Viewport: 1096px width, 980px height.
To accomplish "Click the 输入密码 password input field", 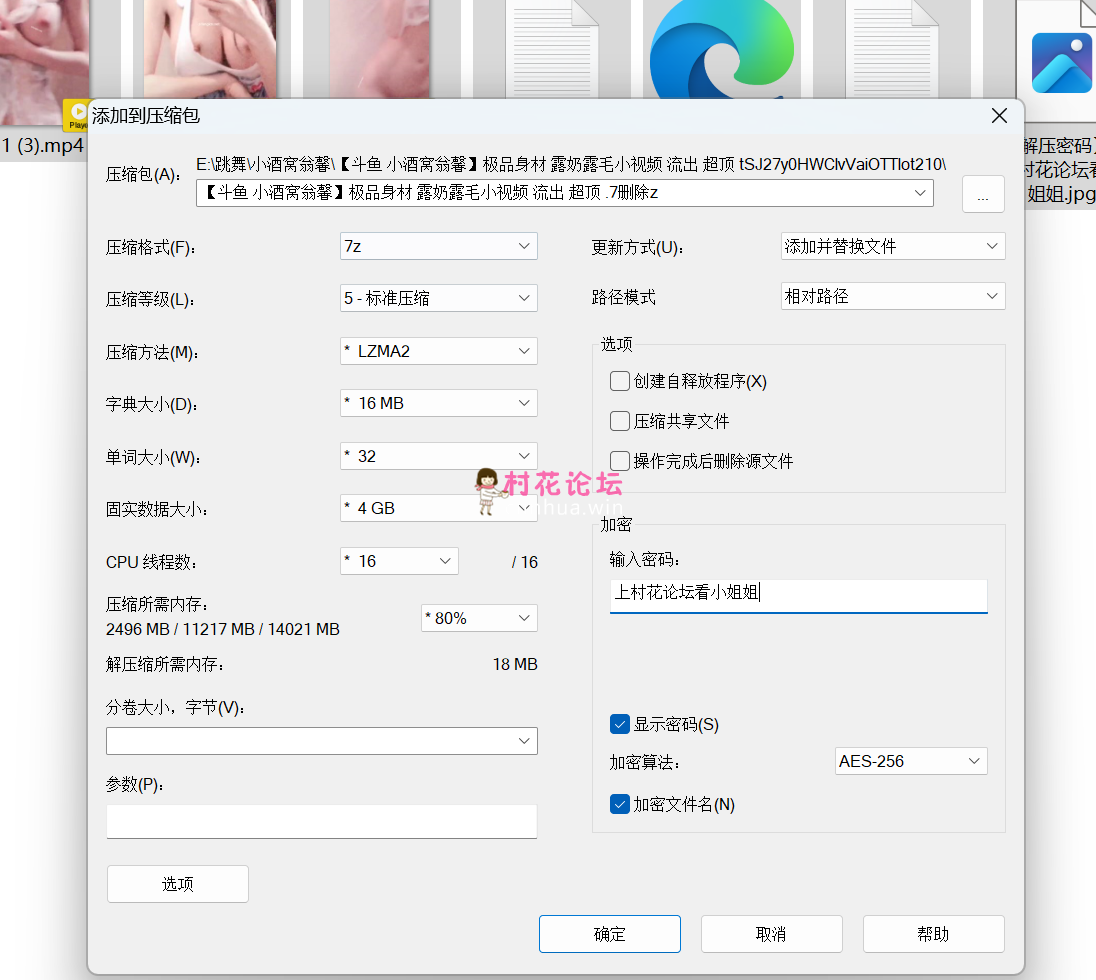I will 798,596.
